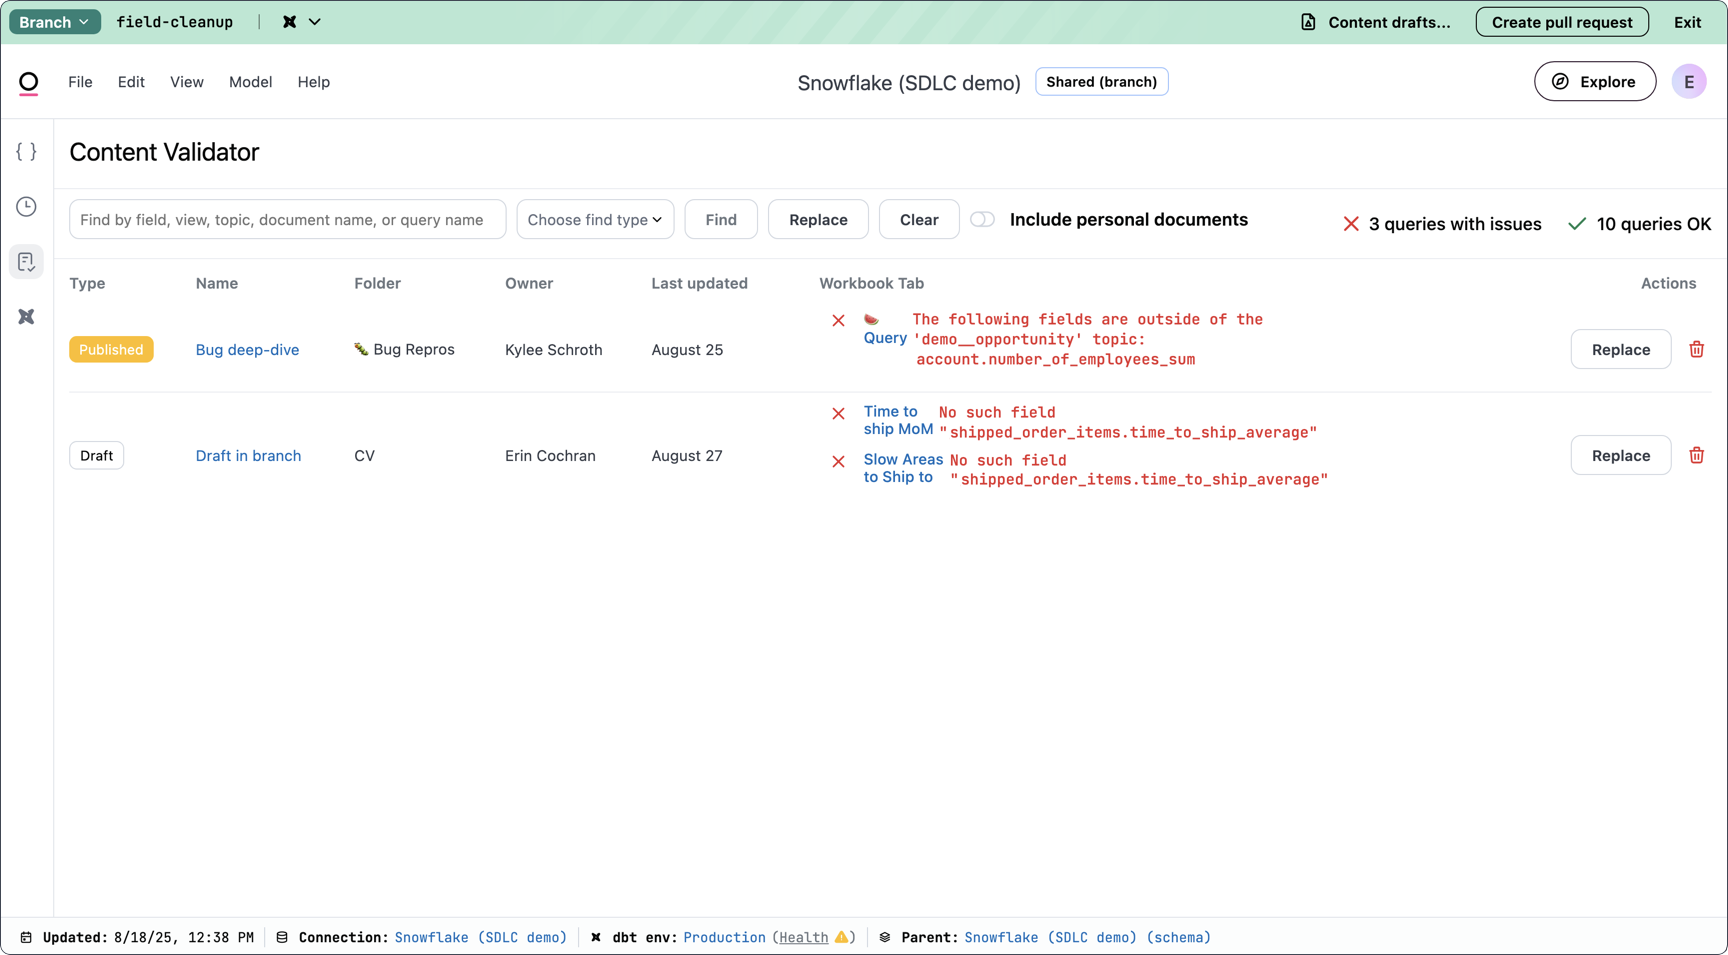
Task: Click the red X beside Time to ship MoM
Action: coord(838,414)
